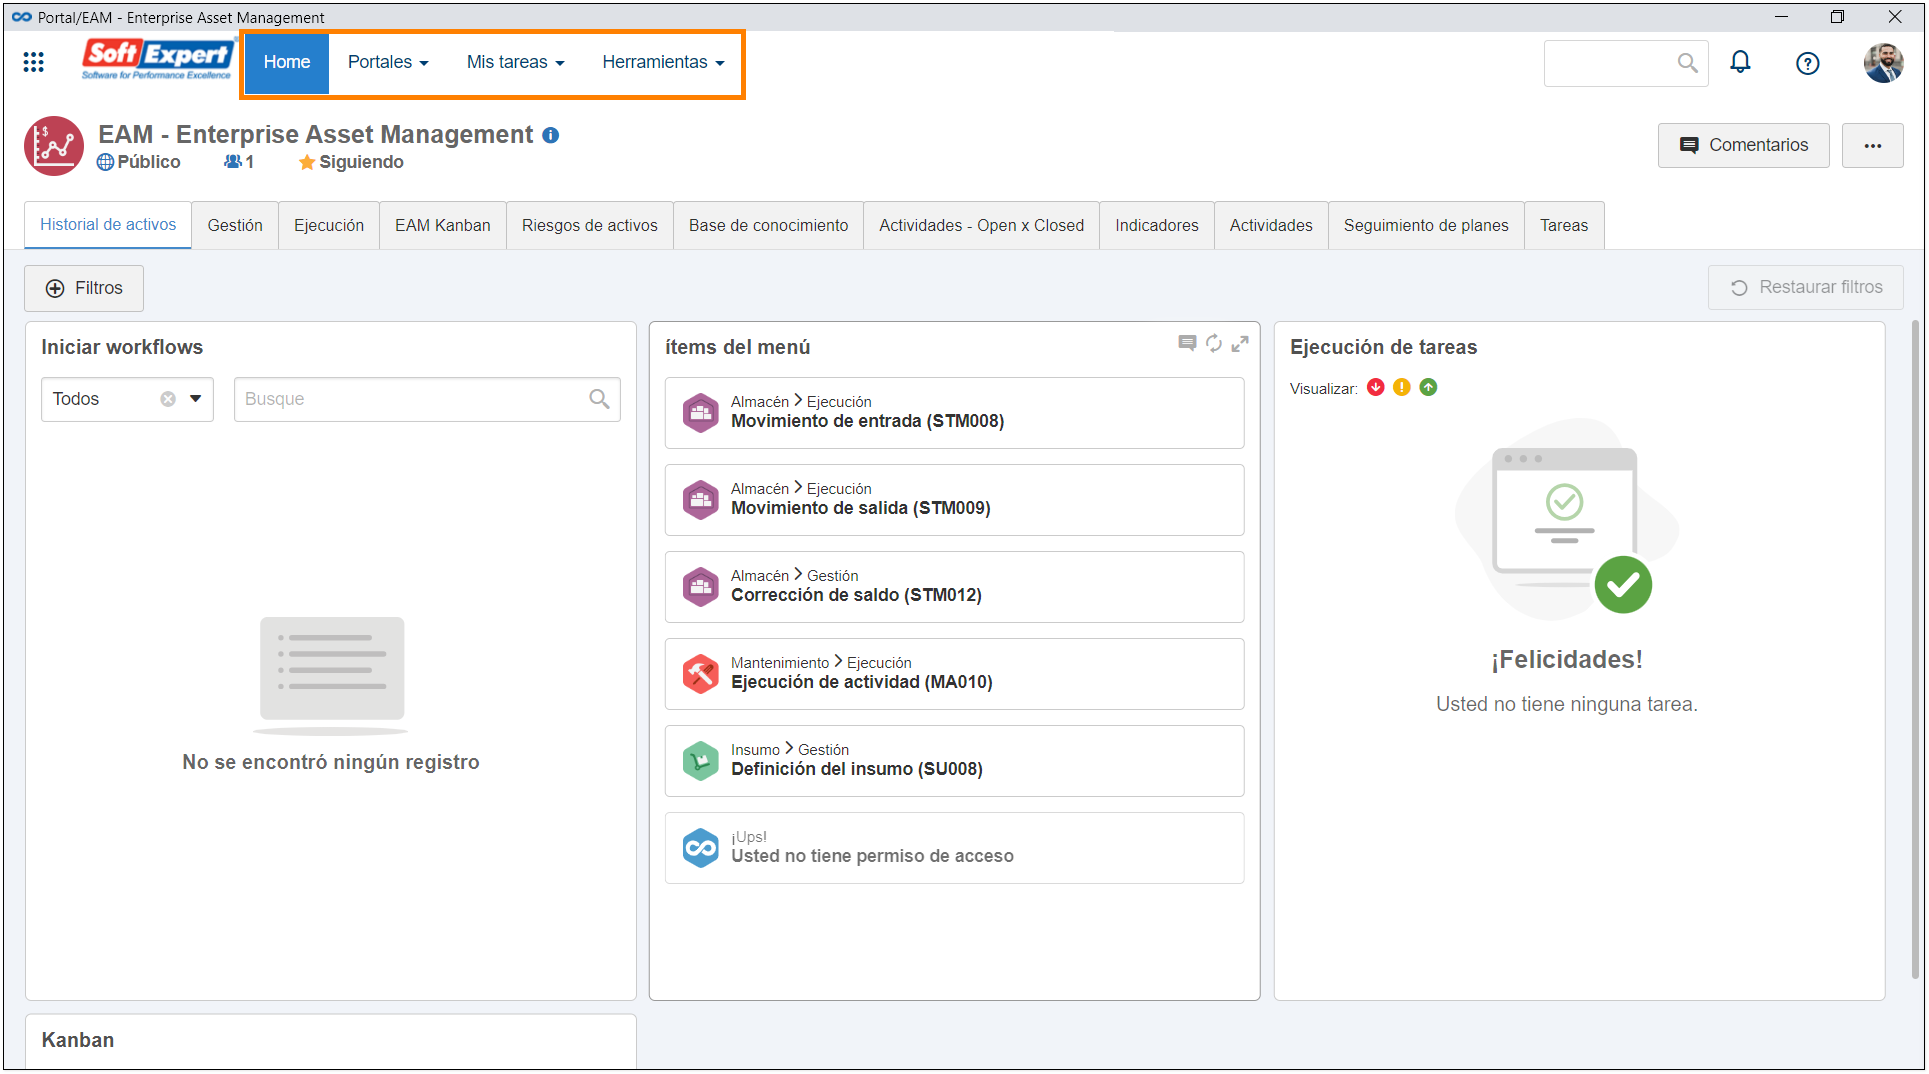1929x1074 pixels.
Task: Click Restaurar filtros button
Action: [1805, 288]
